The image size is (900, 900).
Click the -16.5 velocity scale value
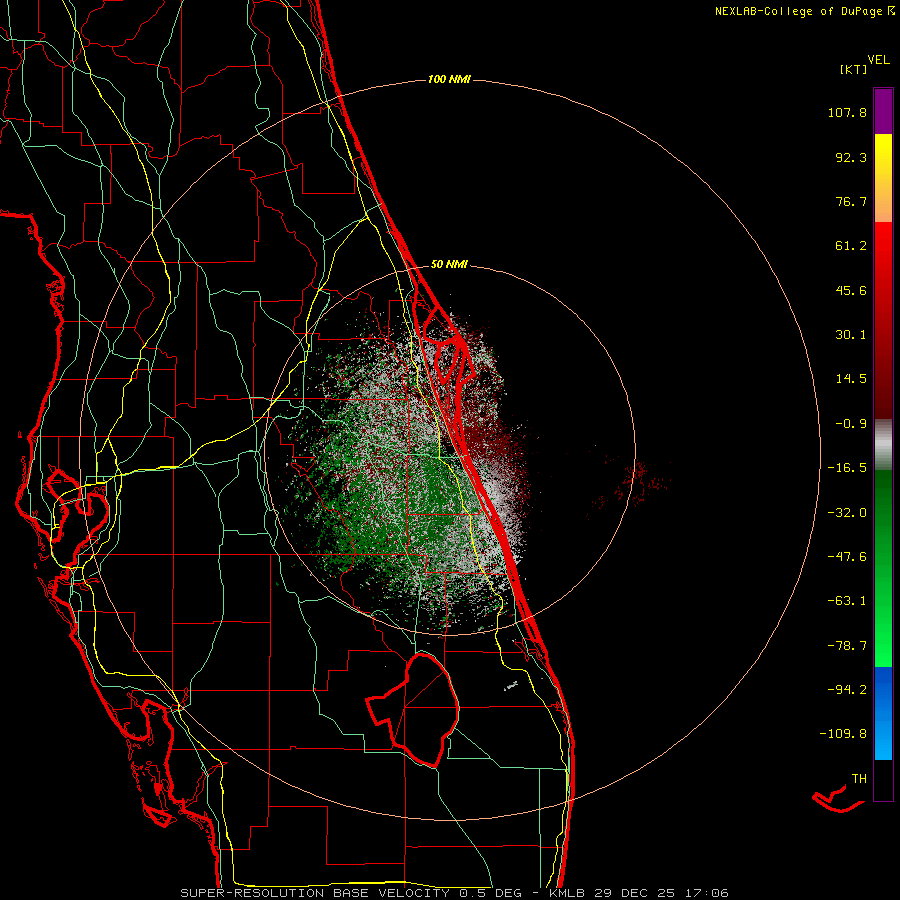coord(847,468)
